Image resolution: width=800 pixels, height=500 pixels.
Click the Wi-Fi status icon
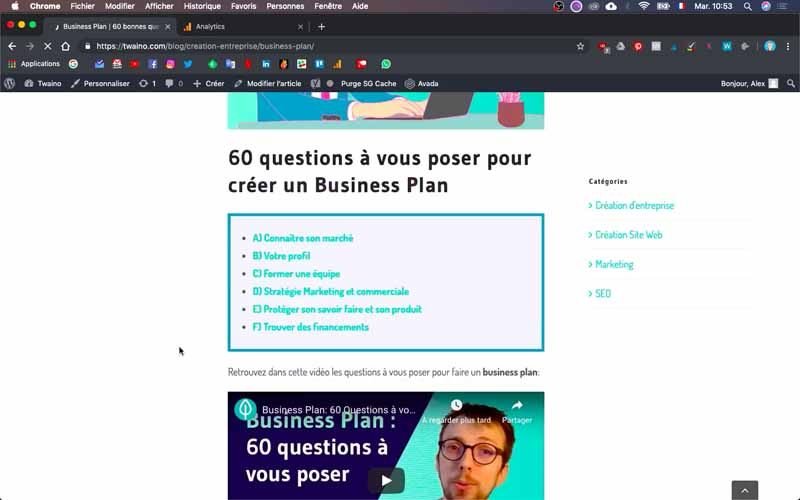[x=644, y=6]
